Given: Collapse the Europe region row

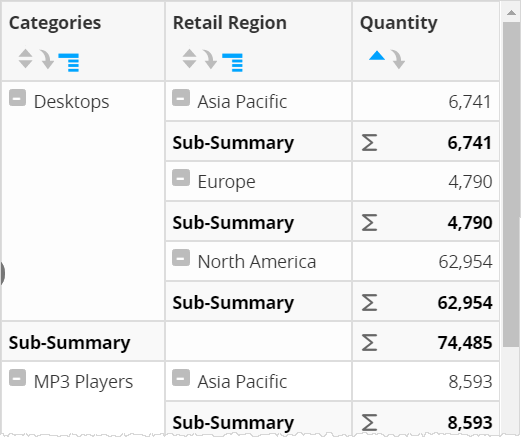Looking at the screenshot, I should point(181,178).
